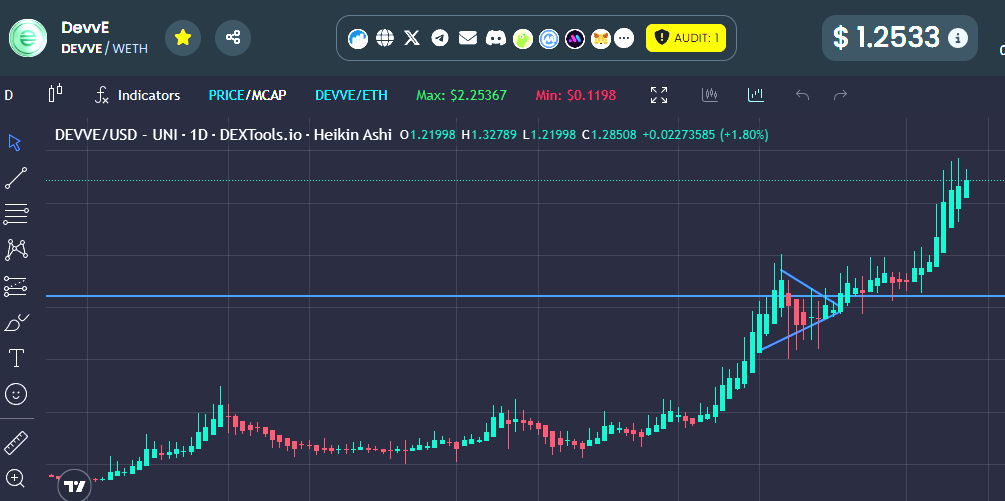Viewport: 1005px width, 501px height.
Task: Select the arrow cursor tool
Action: point(15,142)
